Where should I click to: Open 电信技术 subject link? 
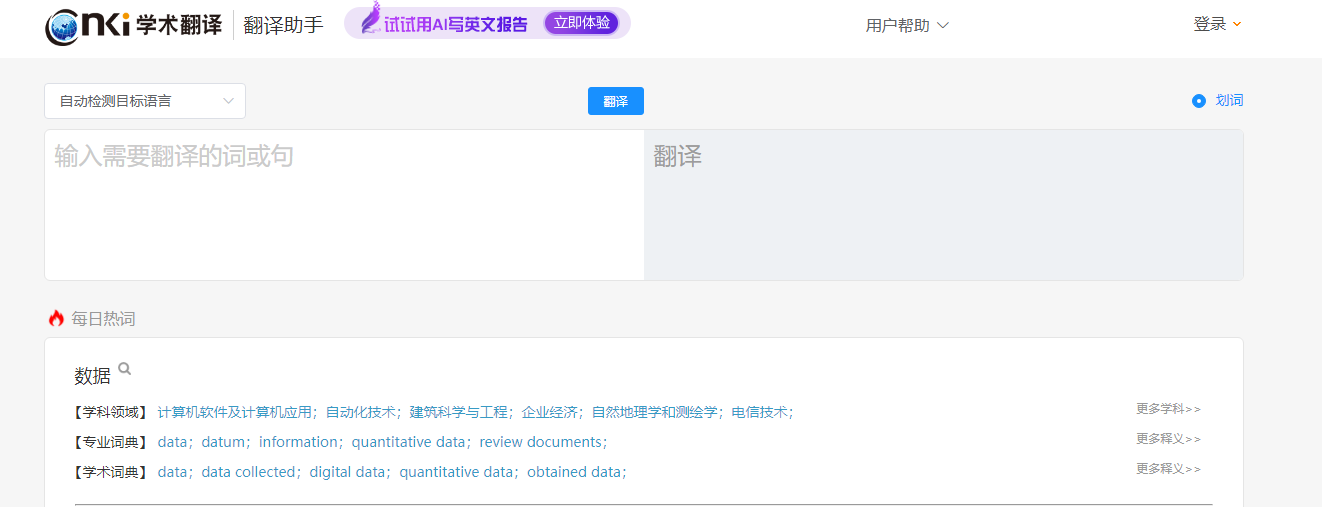tap(760, 412)
